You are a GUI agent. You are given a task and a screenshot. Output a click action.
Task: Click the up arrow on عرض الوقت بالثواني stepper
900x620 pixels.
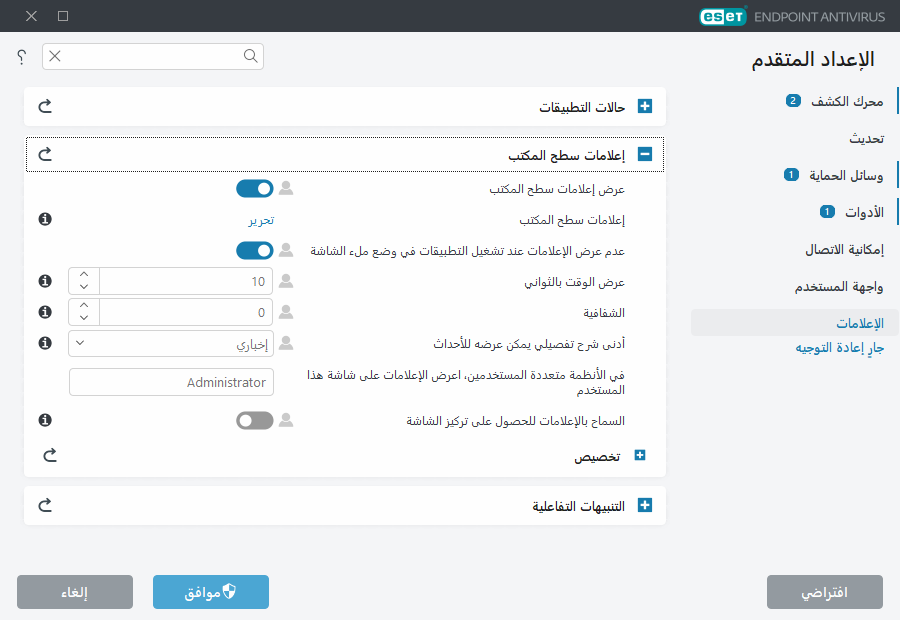tap(84, 275)
